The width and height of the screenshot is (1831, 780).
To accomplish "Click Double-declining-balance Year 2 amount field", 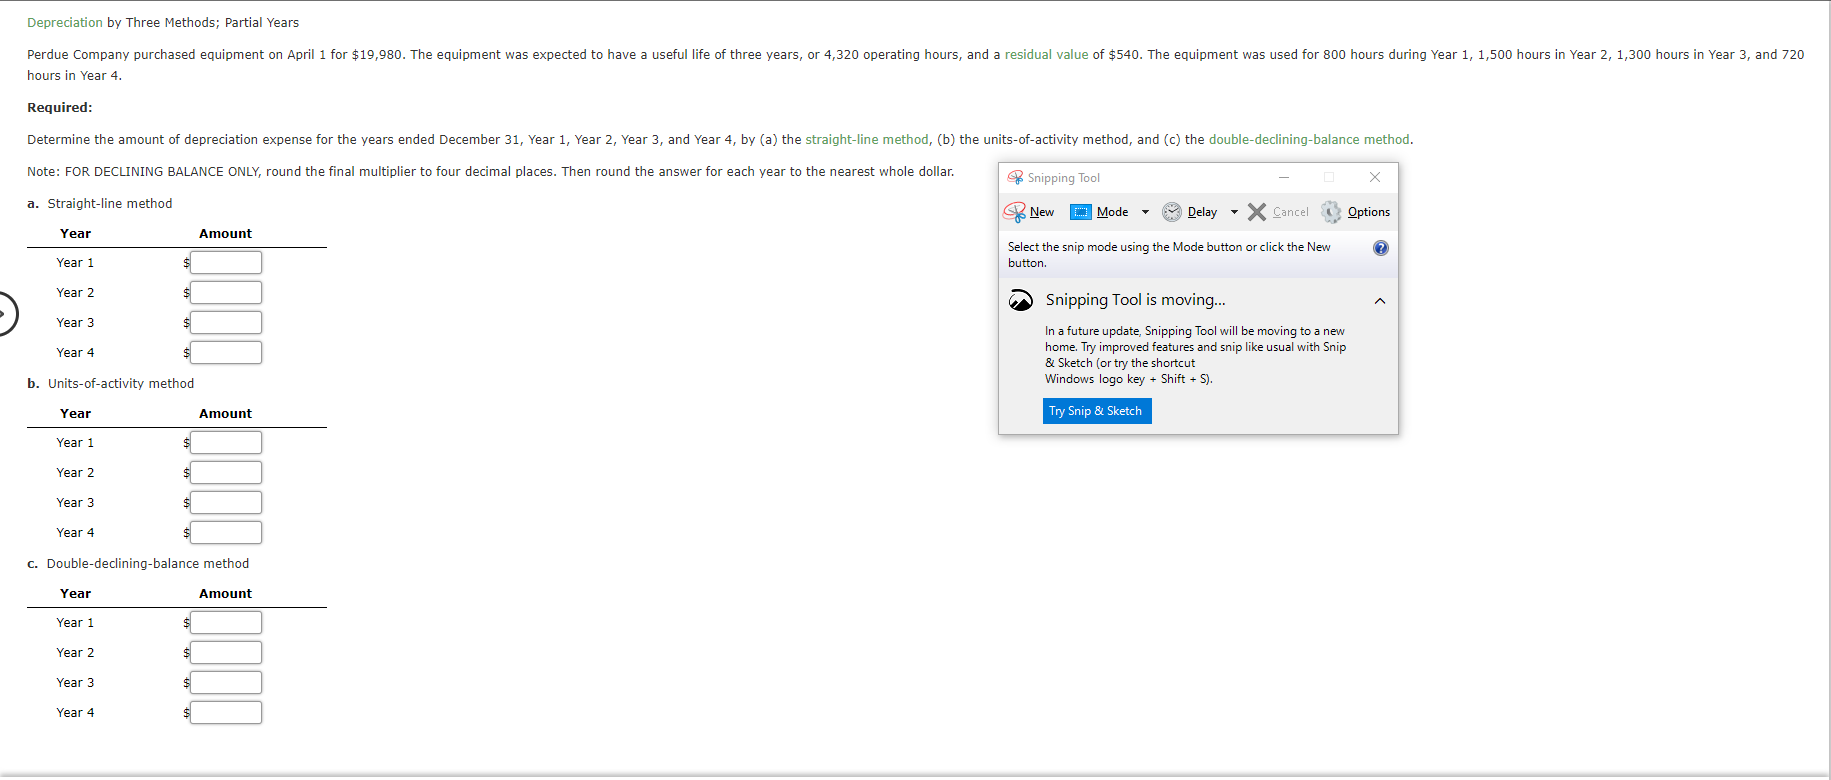I will point(226,653).
